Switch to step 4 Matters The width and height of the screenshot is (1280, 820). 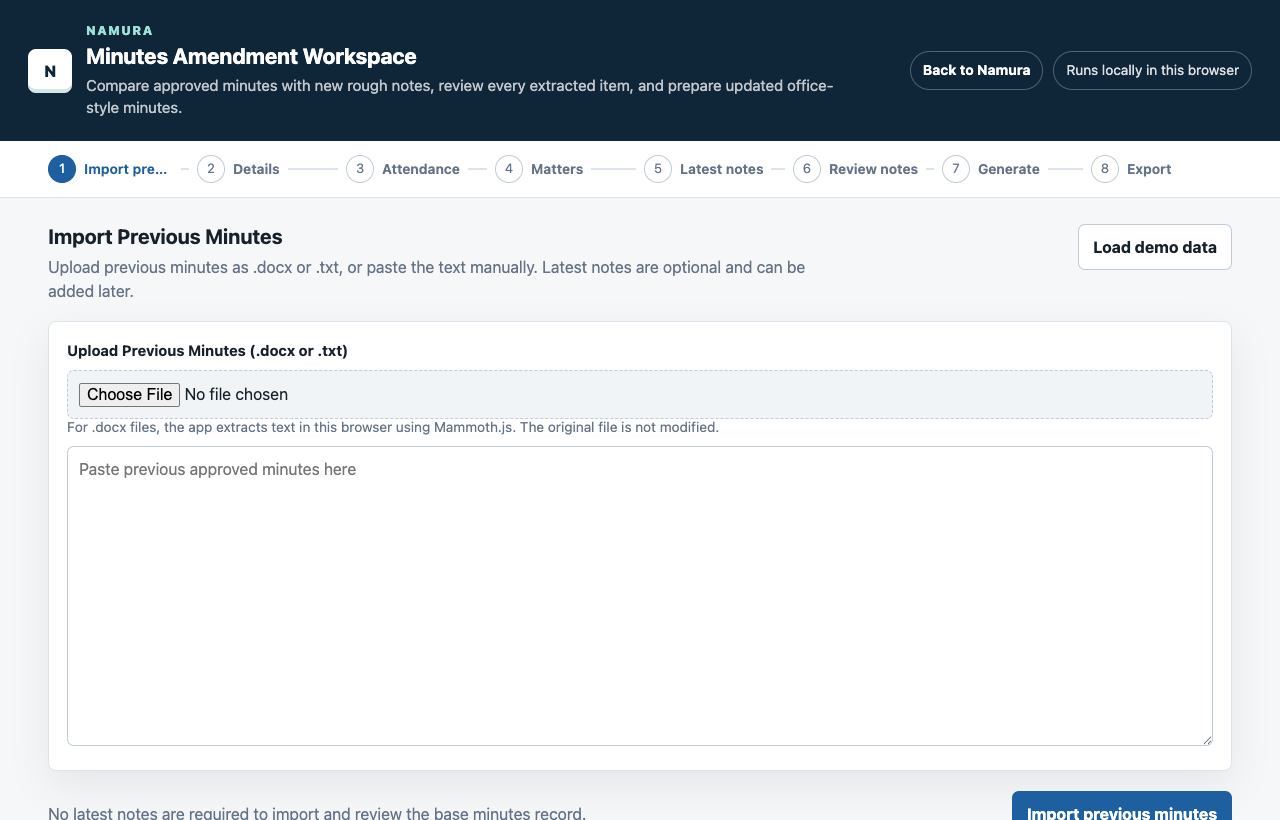coord(539,169)
